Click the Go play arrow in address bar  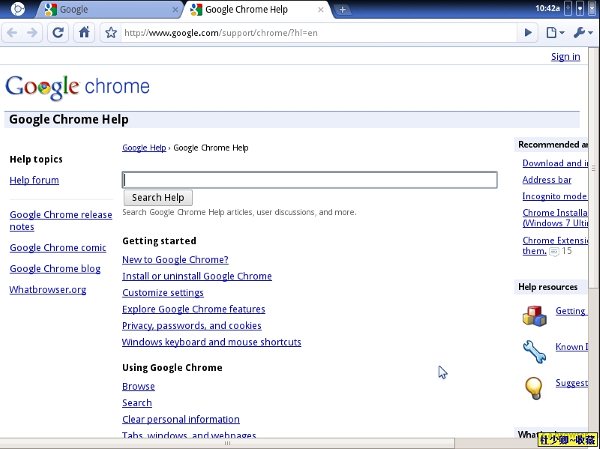tap(528, 33)
